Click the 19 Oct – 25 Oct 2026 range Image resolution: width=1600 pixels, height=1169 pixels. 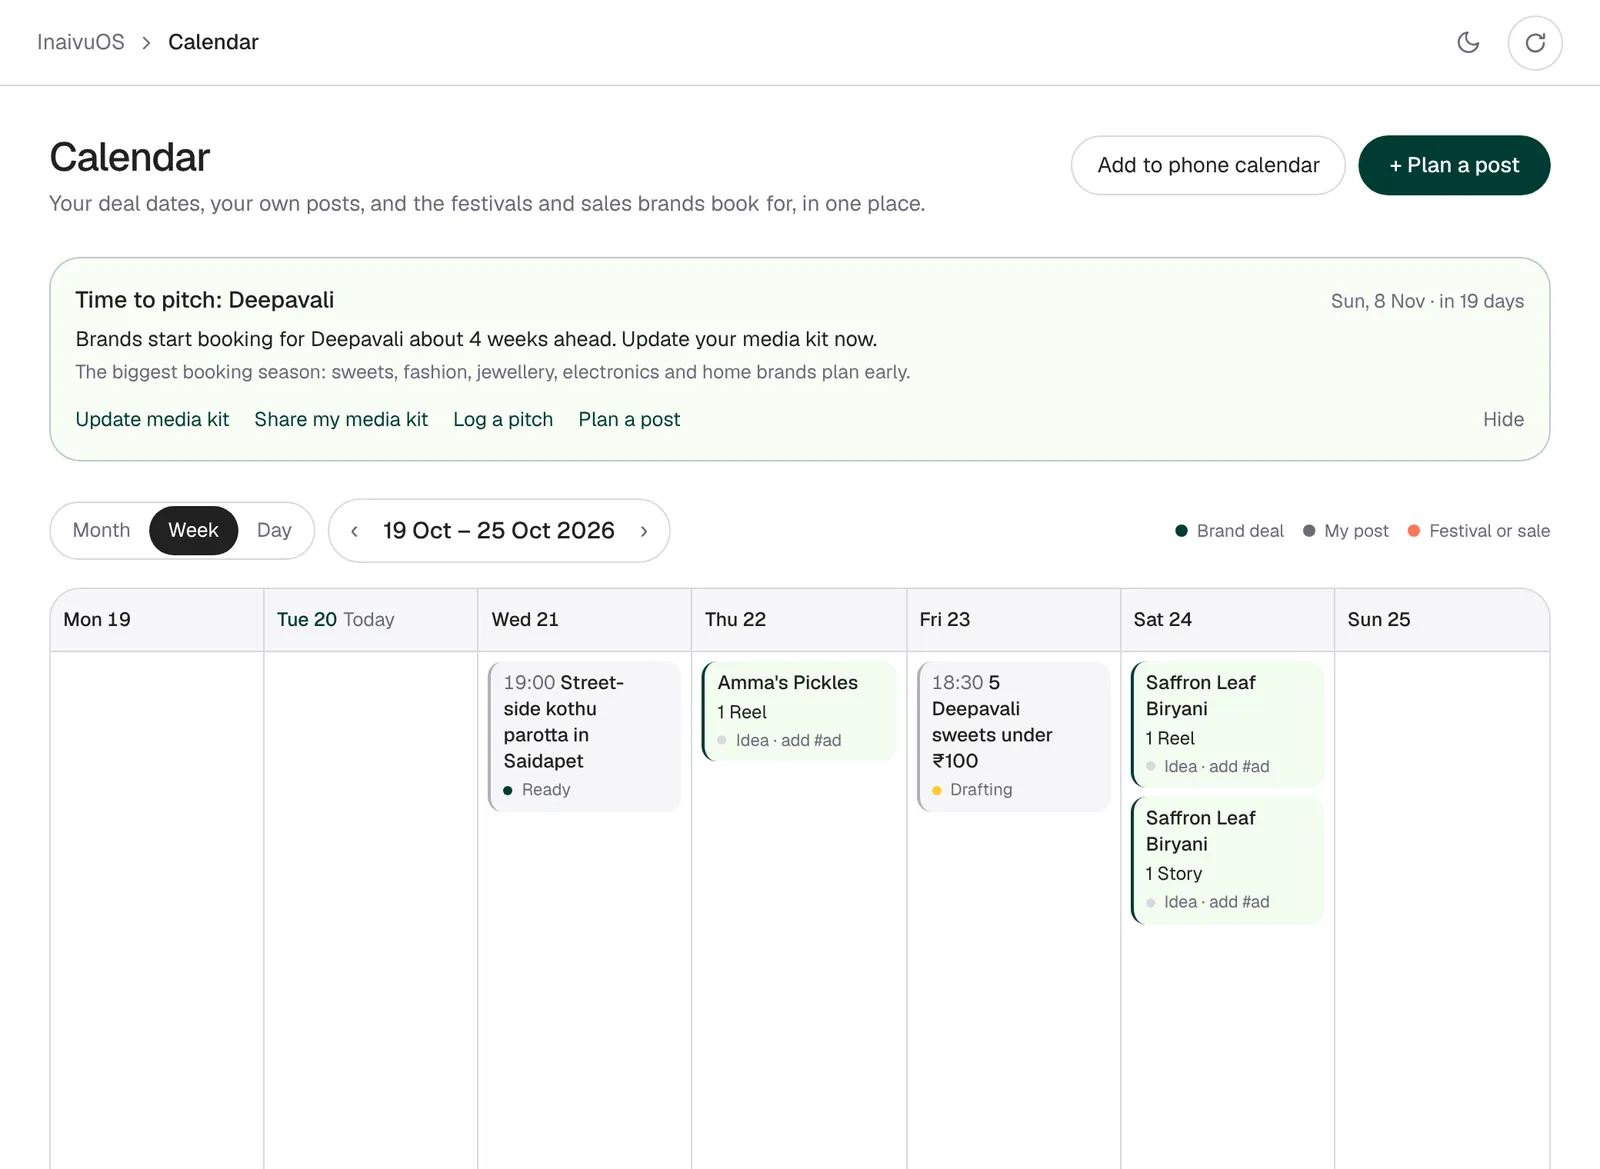pos(498,531)
